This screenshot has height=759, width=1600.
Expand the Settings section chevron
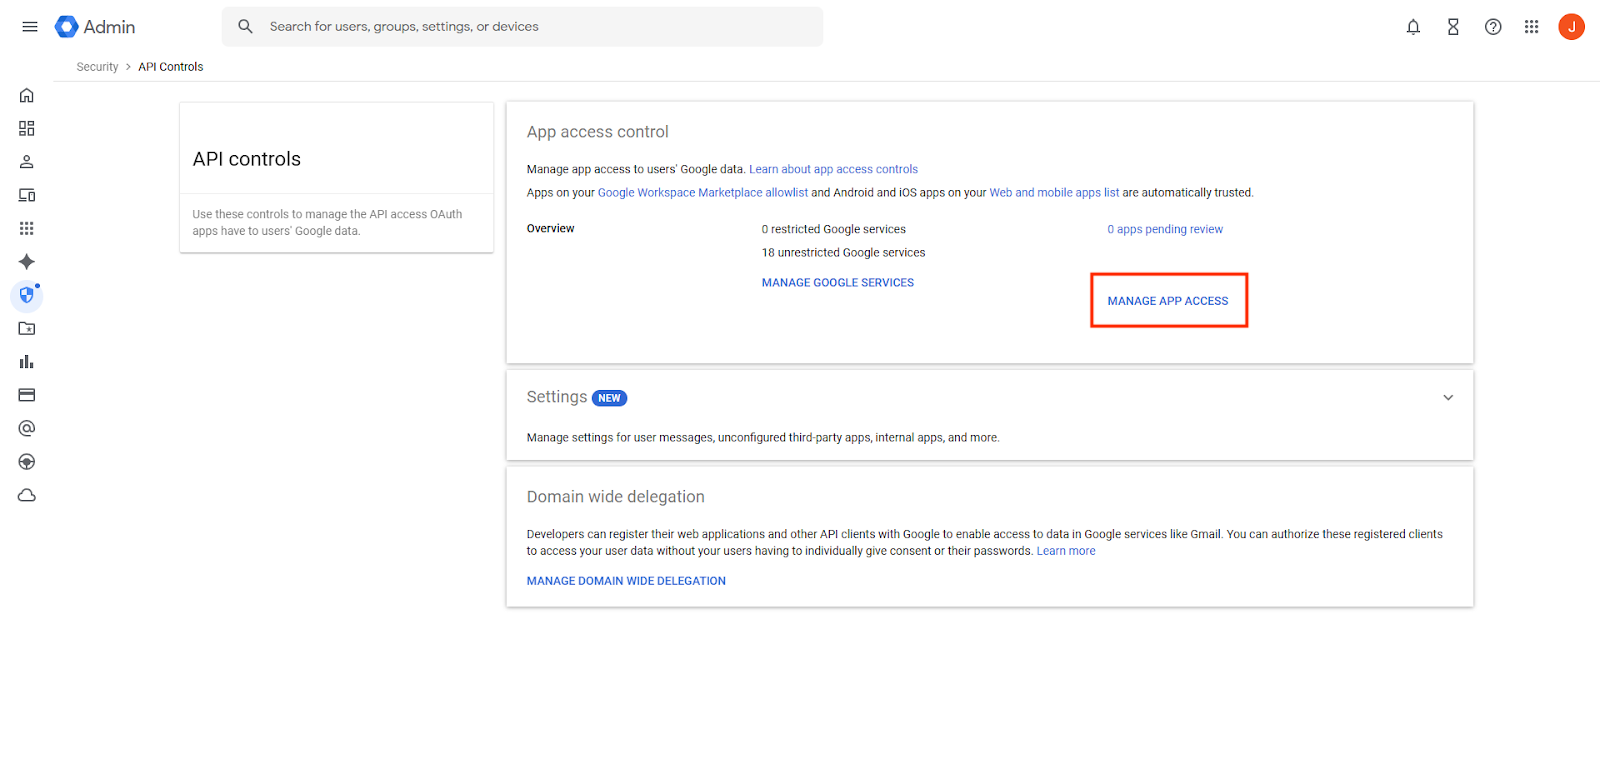click(x=1448, y=397)
